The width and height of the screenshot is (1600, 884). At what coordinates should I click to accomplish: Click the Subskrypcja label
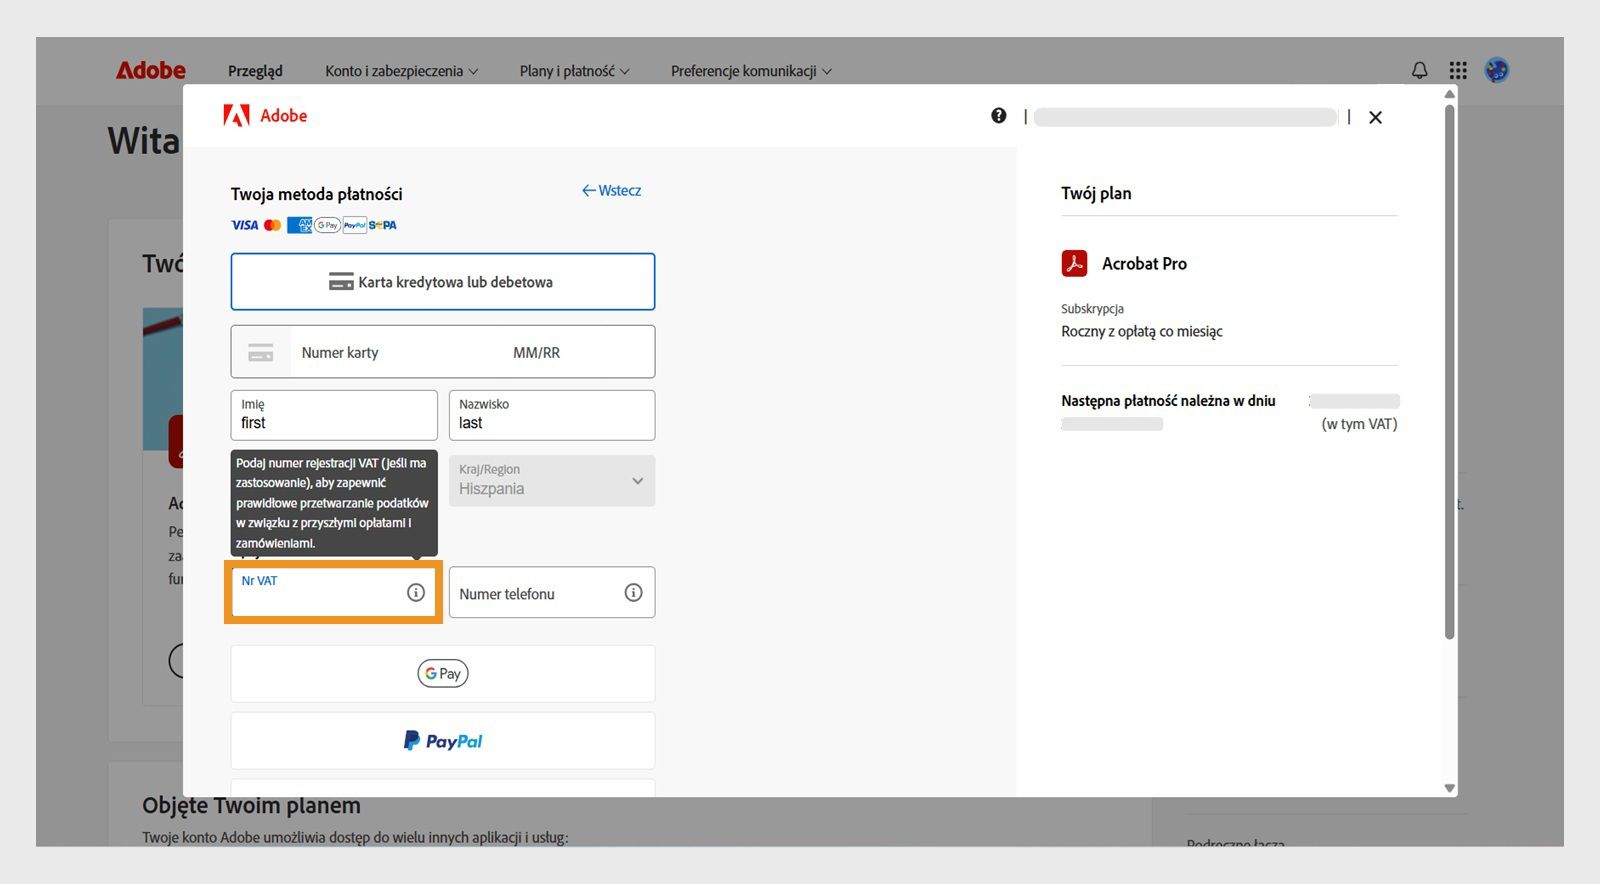tap(1092, 309)
